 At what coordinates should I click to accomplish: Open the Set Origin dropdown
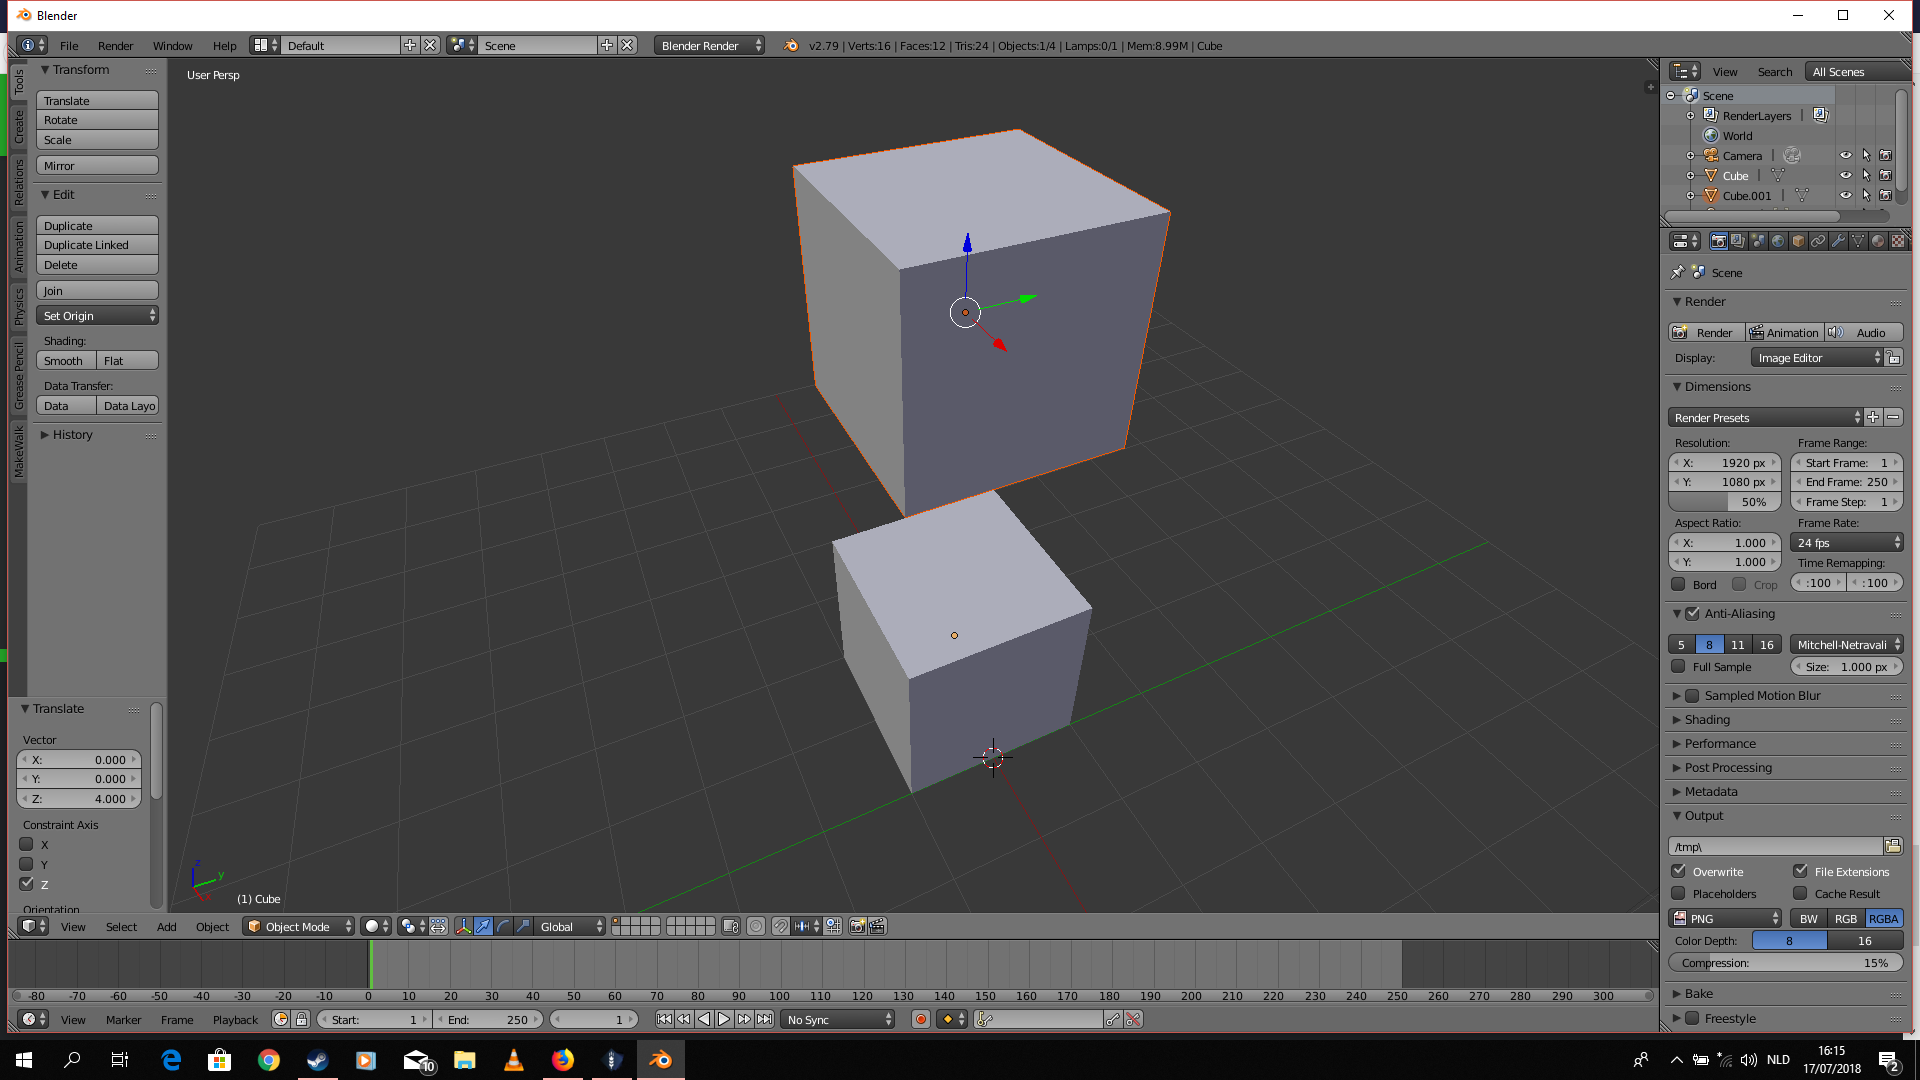pyautogui.click(x=97, y=315)
